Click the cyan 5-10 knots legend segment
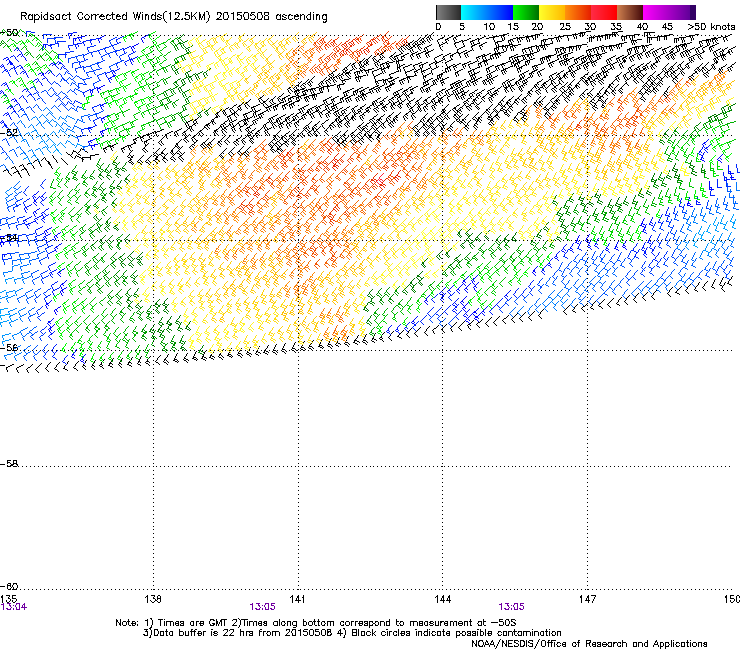The image size is (740, 650). 474,12
